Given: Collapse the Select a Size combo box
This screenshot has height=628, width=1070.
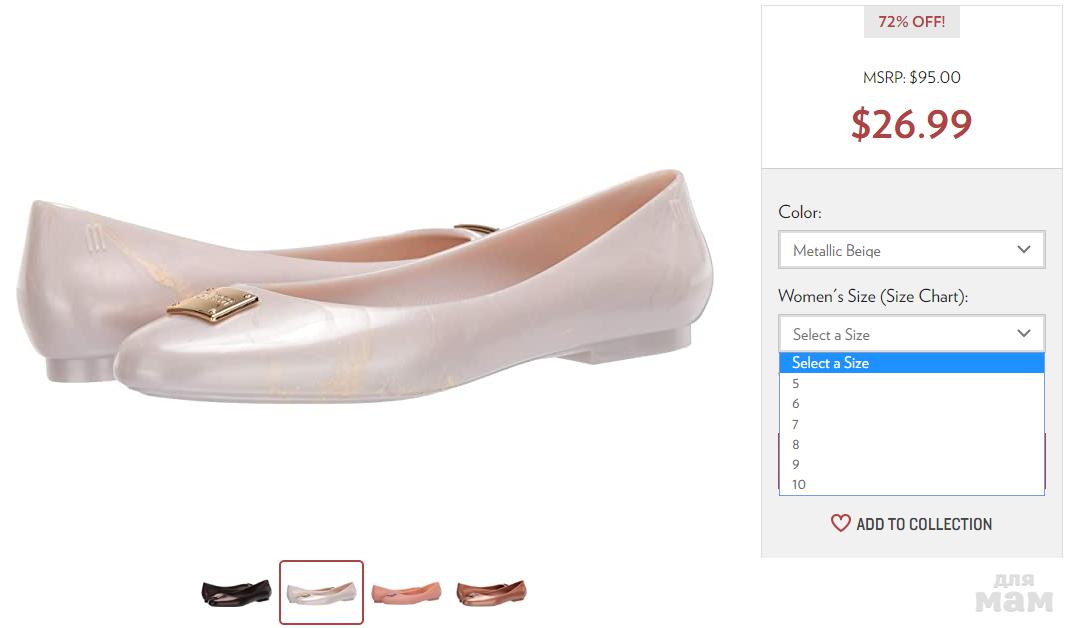Looking at the screenshot, I should click(x=910, y=334).
